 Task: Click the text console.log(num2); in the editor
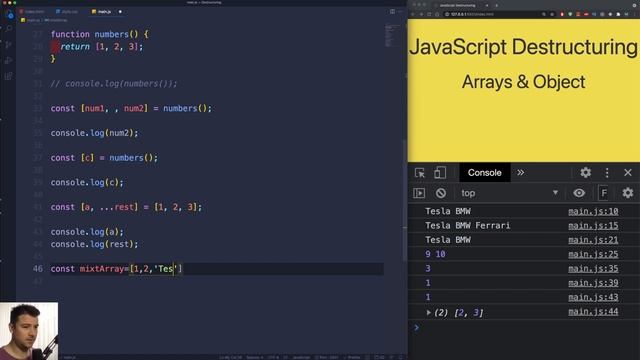click(x=94, y=133)
